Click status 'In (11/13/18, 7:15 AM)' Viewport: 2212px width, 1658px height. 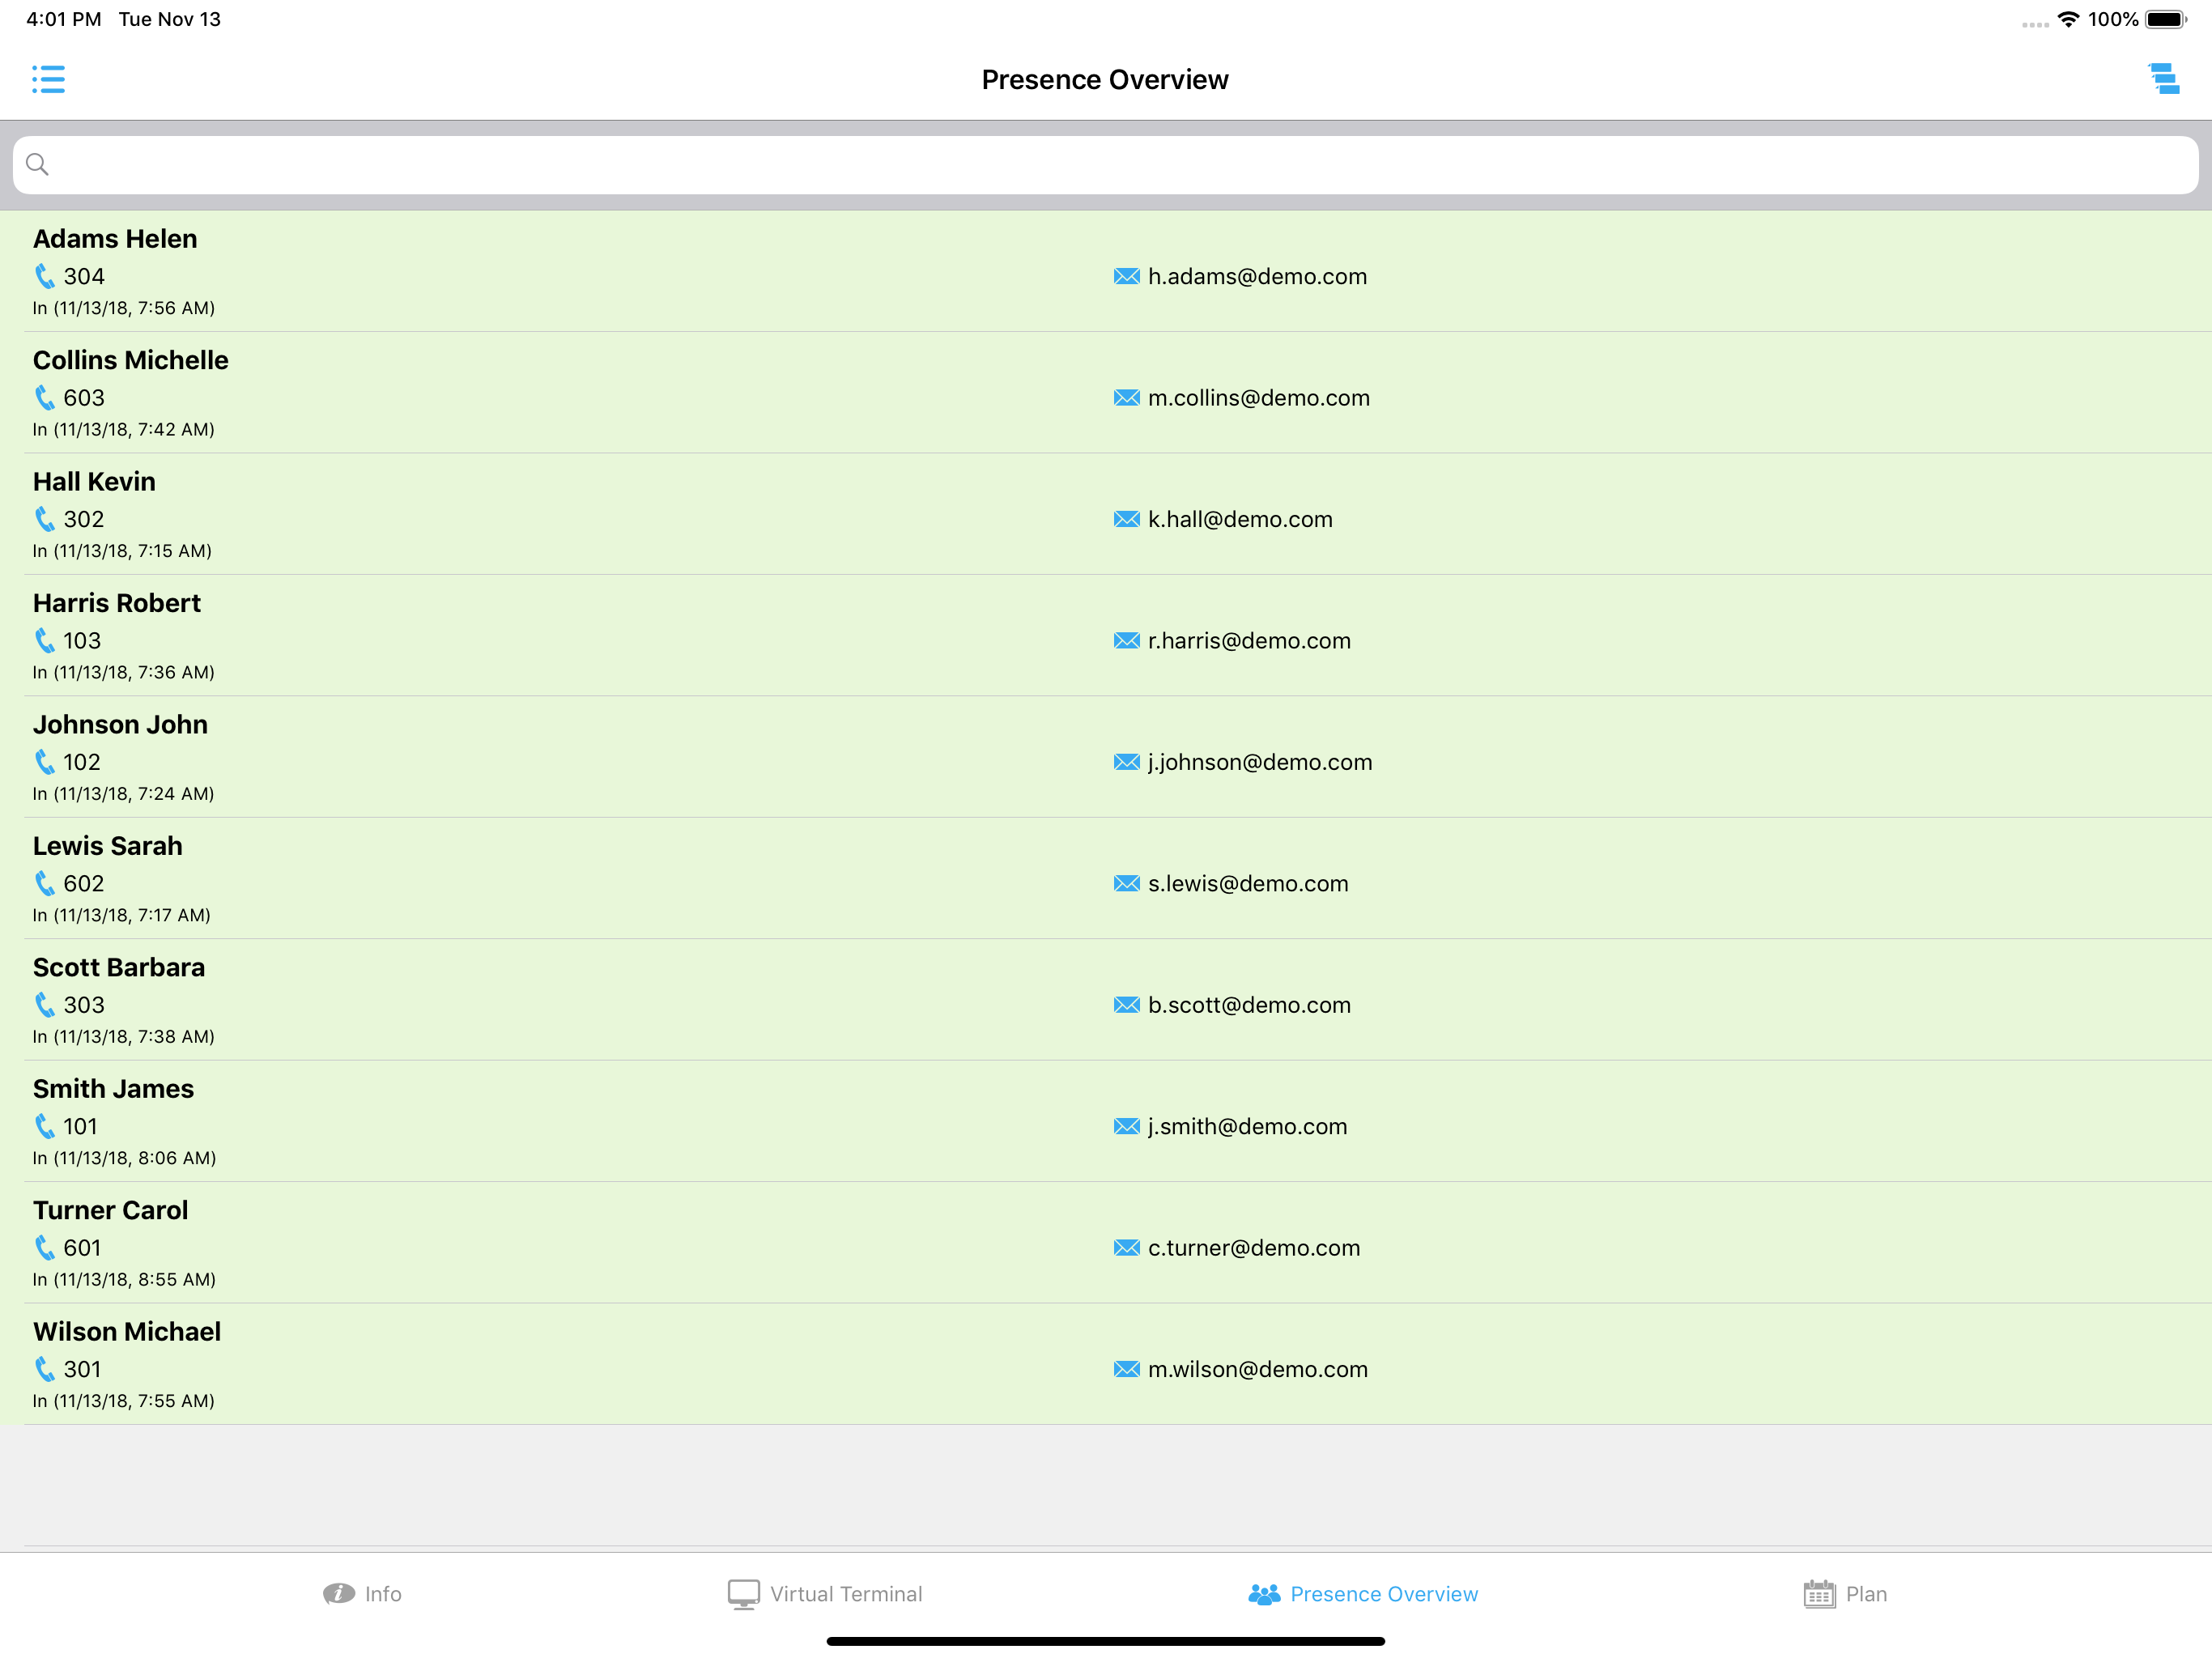point(122,551)
